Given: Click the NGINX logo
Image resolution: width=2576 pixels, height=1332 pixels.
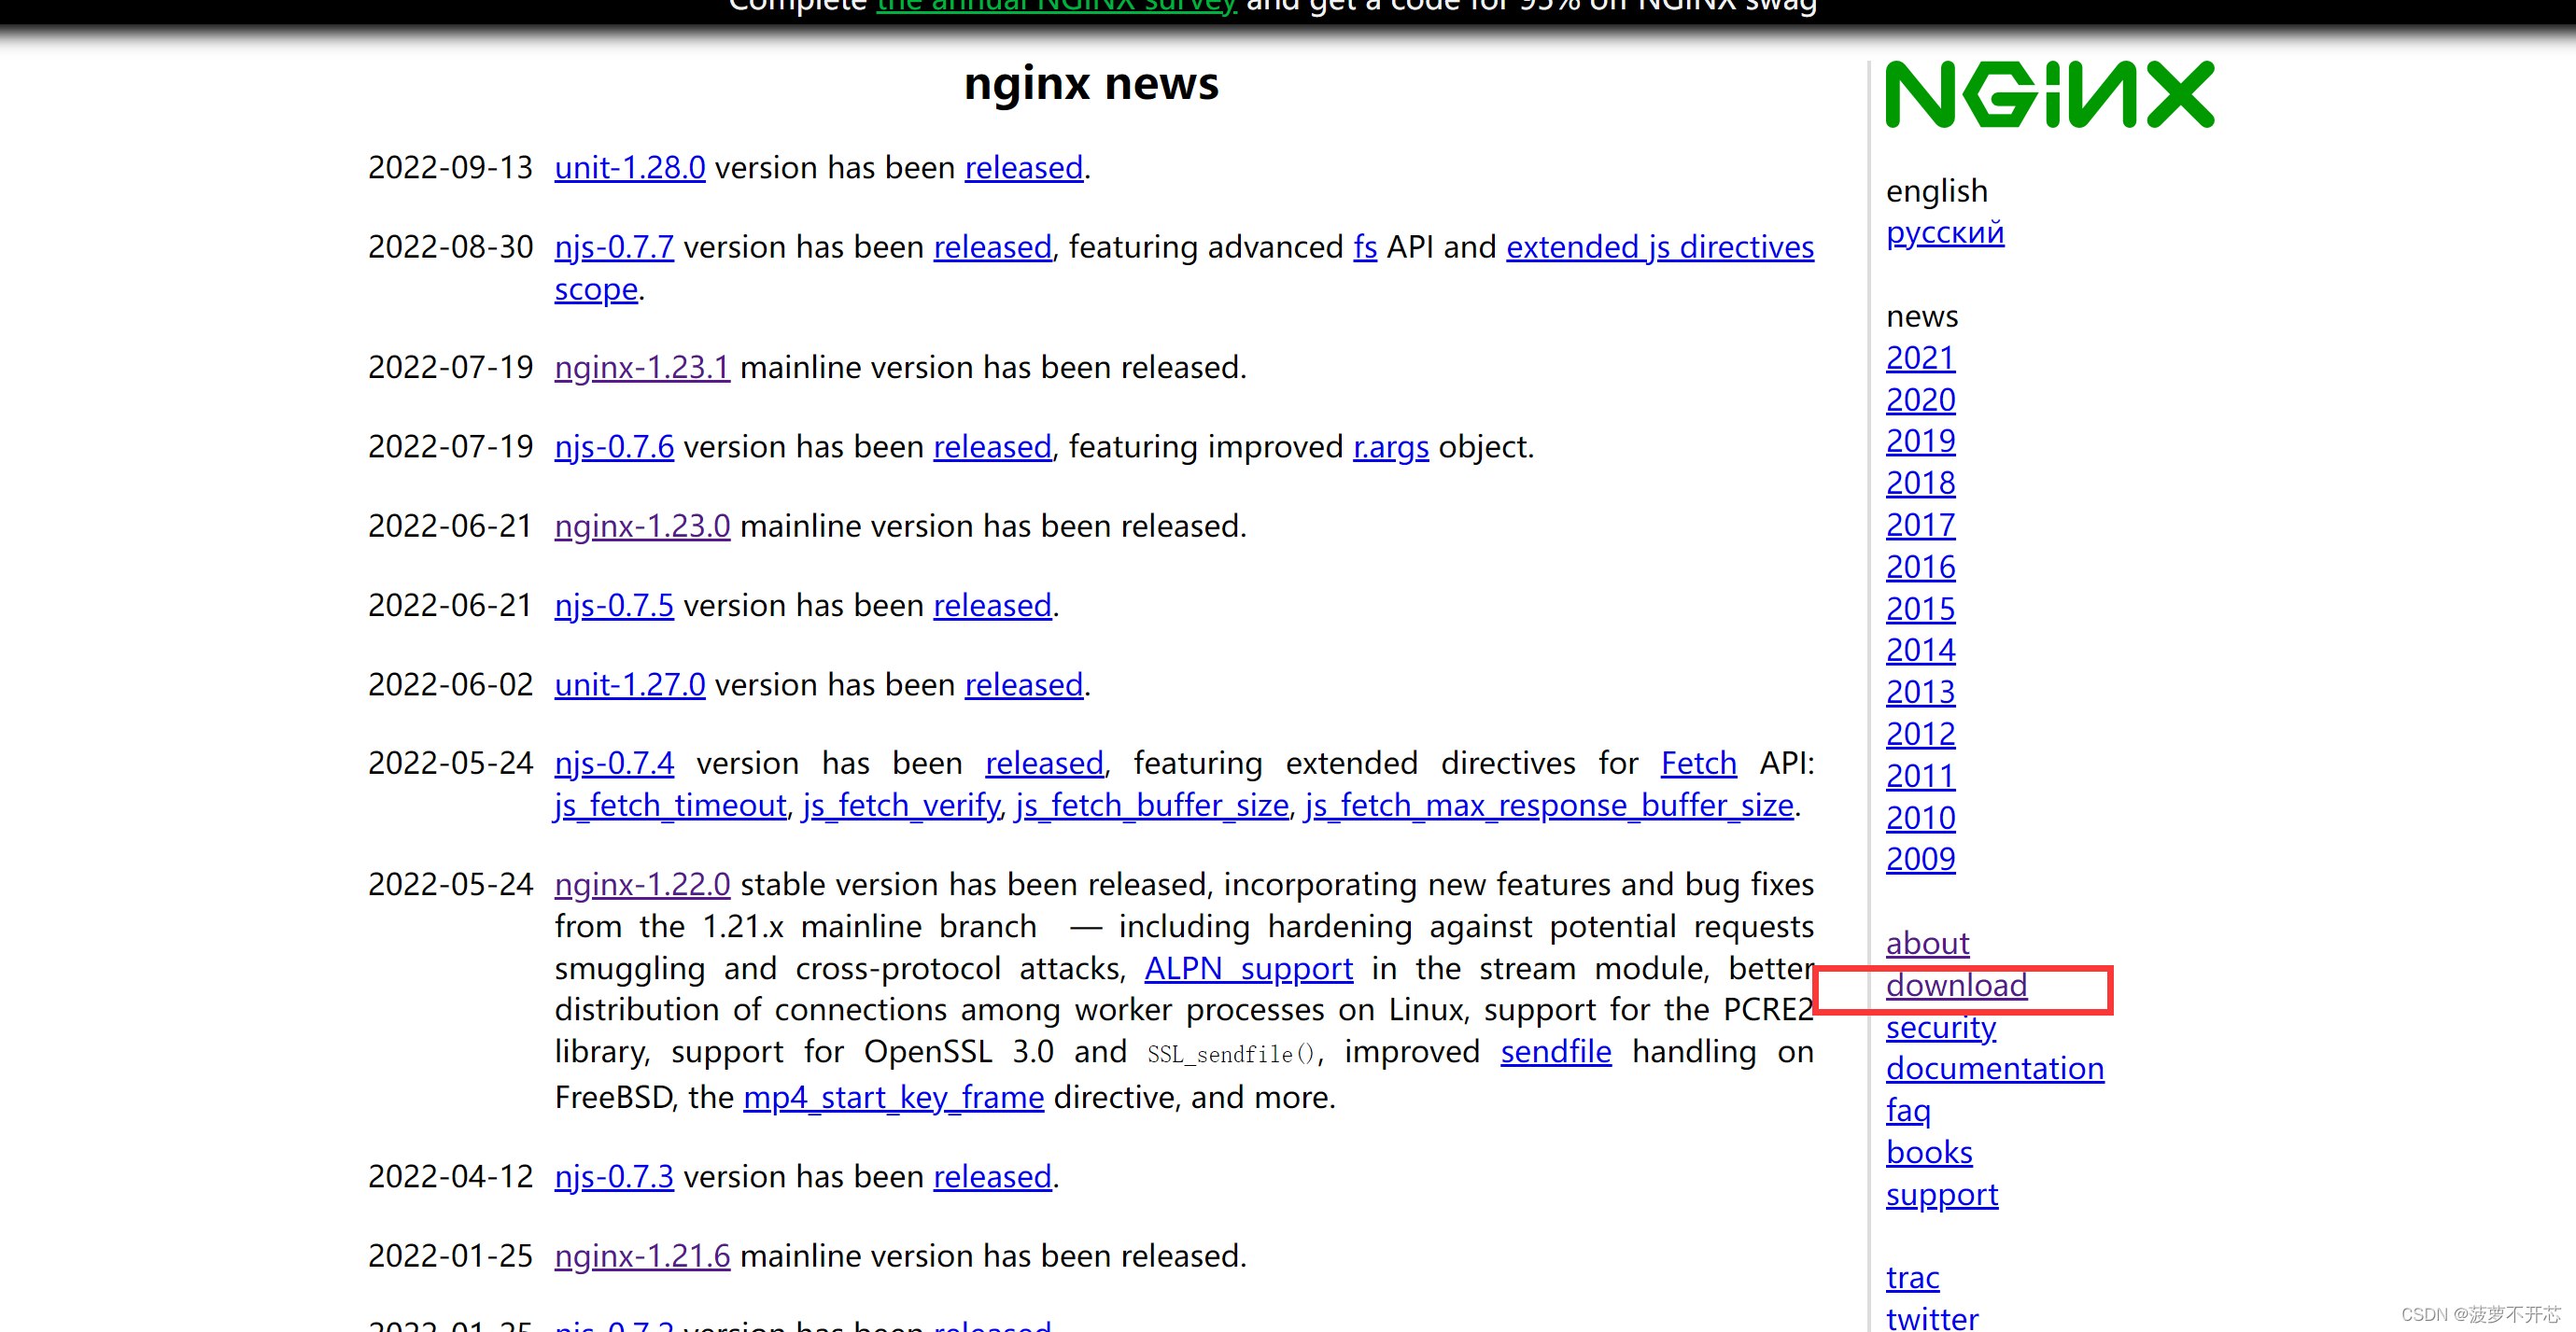Looking at the screenshot, I should point(2049,94).
